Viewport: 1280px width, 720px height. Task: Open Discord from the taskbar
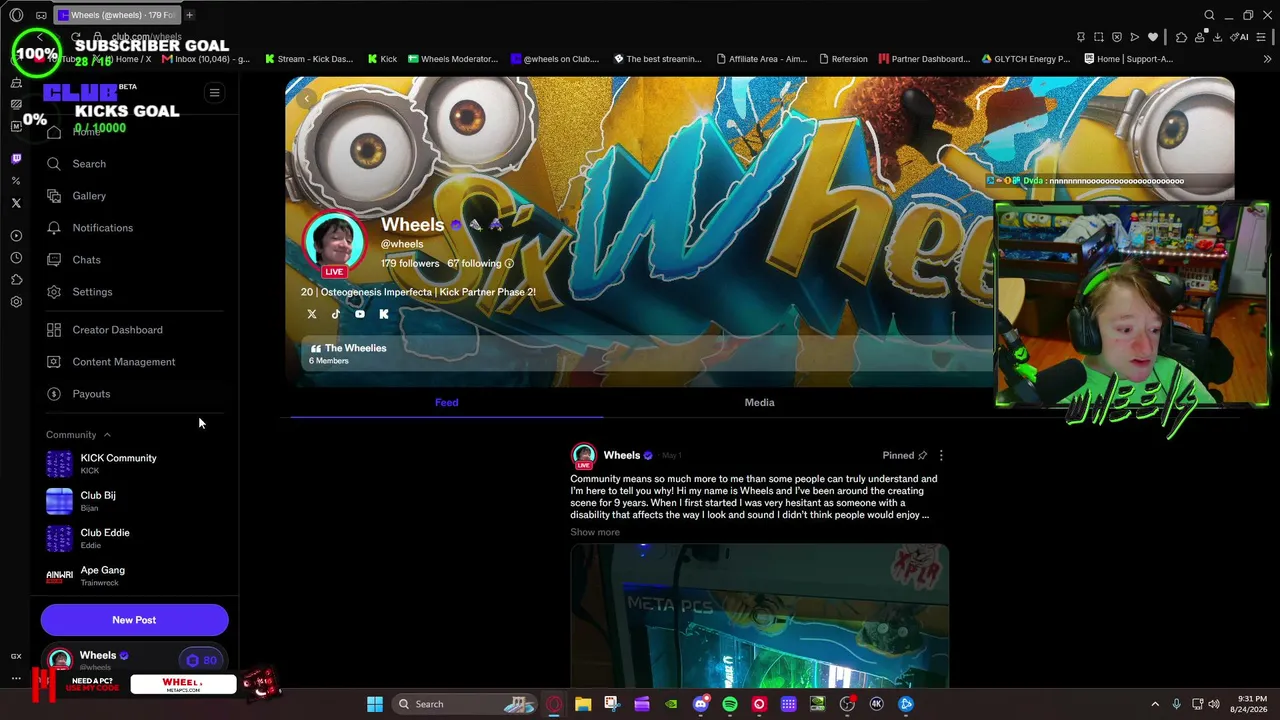701,704
